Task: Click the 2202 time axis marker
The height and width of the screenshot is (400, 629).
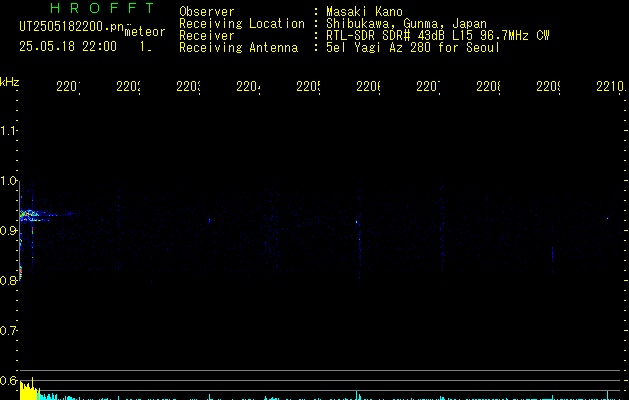Action: tap(128, 86)
